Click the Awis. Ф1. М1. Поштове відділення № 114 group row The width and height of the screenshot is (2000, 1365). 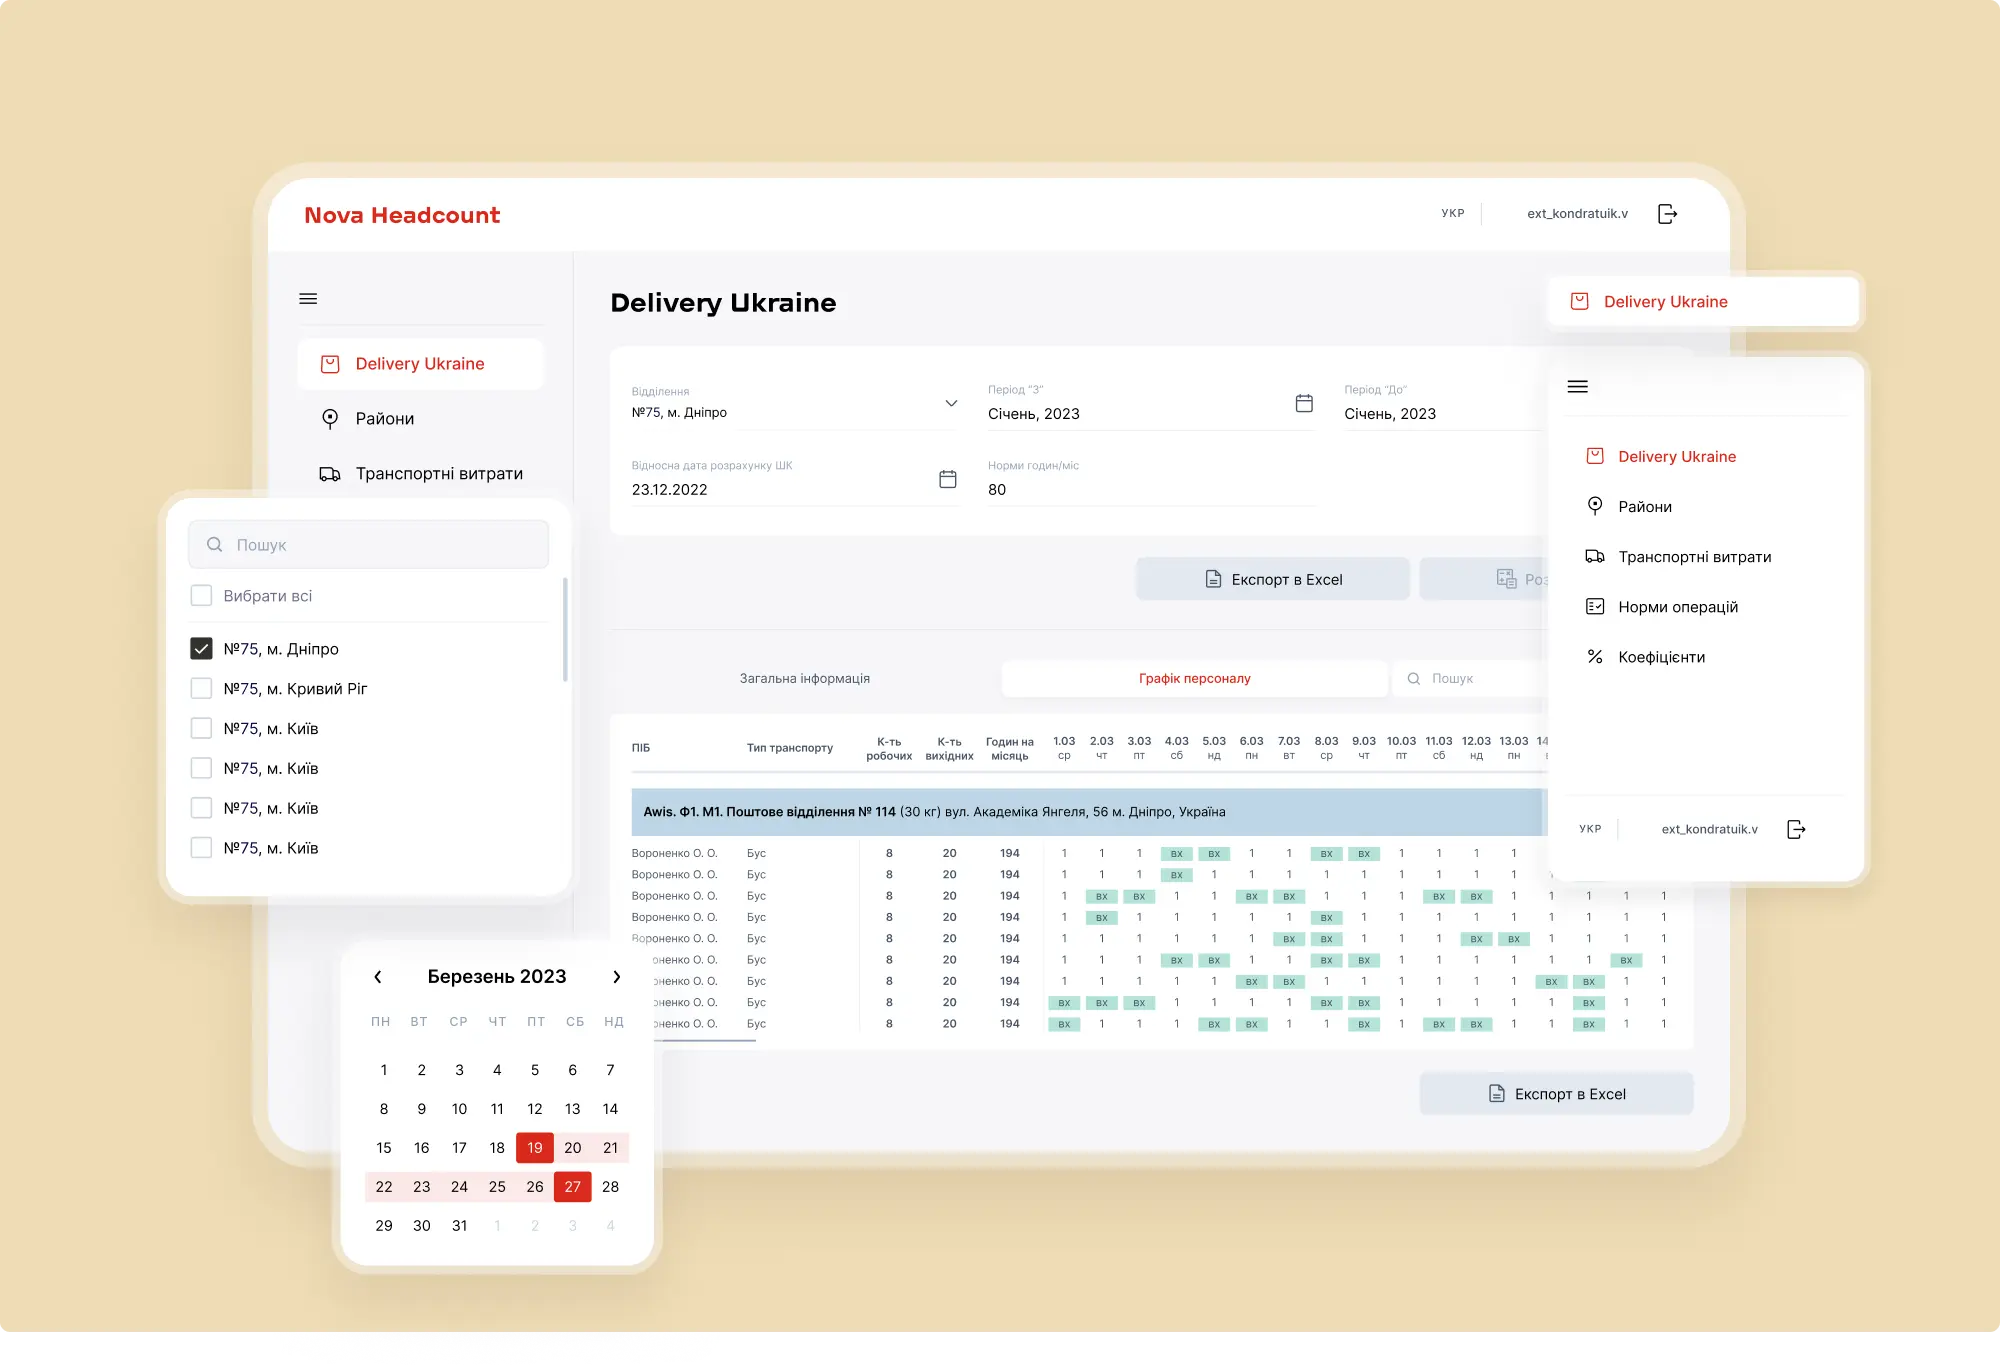click(1088, 812)
